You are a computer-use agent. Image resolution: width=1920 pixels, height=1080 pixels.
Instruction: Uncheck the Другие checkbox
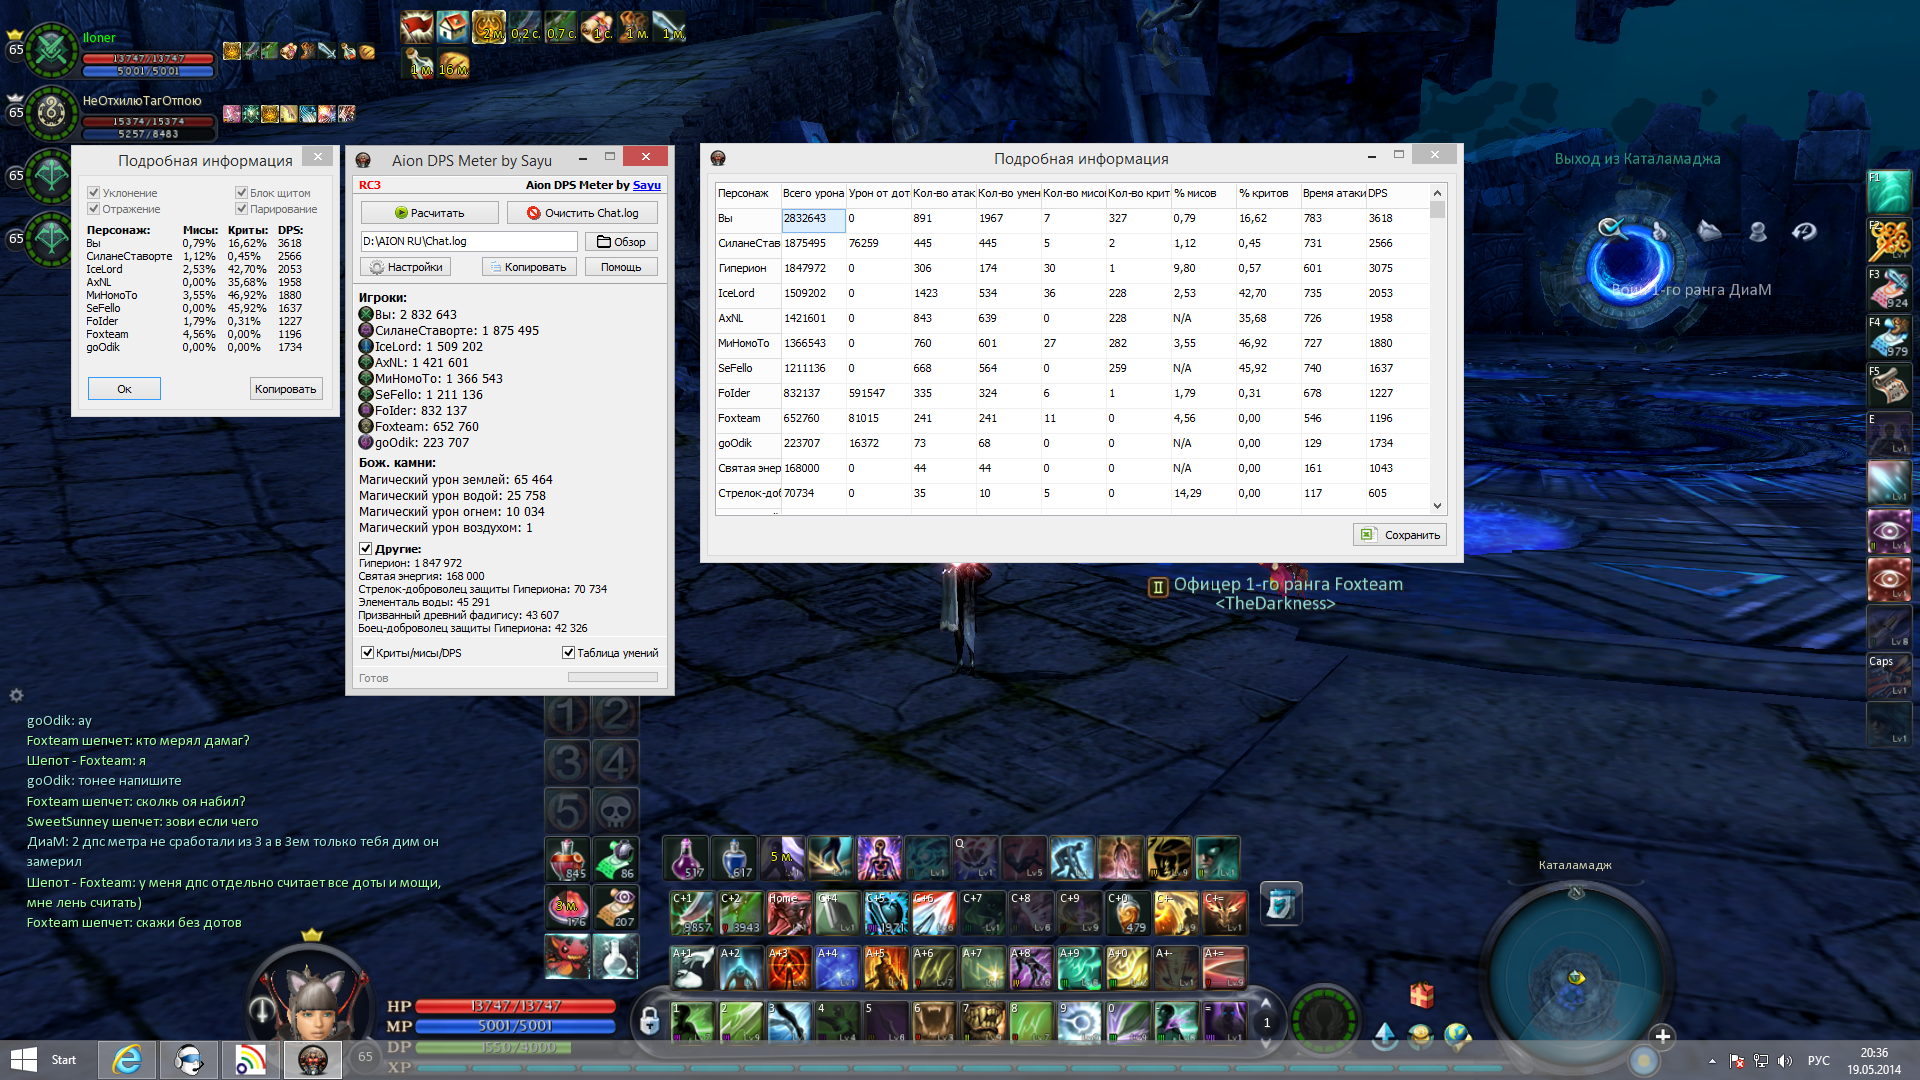click(x=366, y=549)
